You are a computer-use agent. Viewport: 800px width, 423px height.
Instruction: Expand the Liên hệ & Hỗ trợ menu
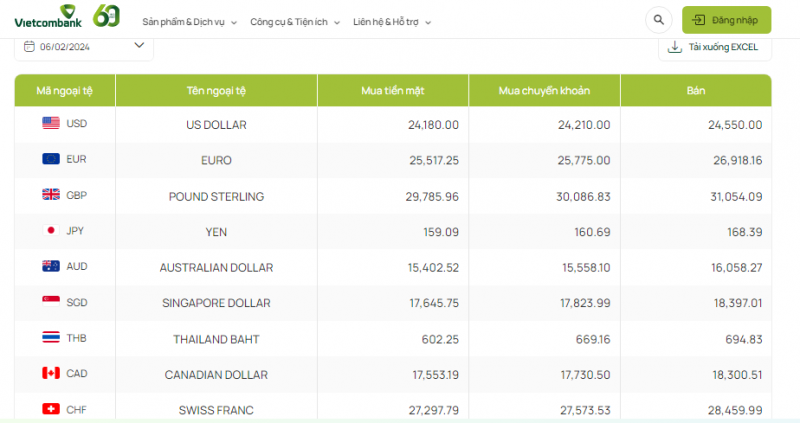tap(392, 21)
